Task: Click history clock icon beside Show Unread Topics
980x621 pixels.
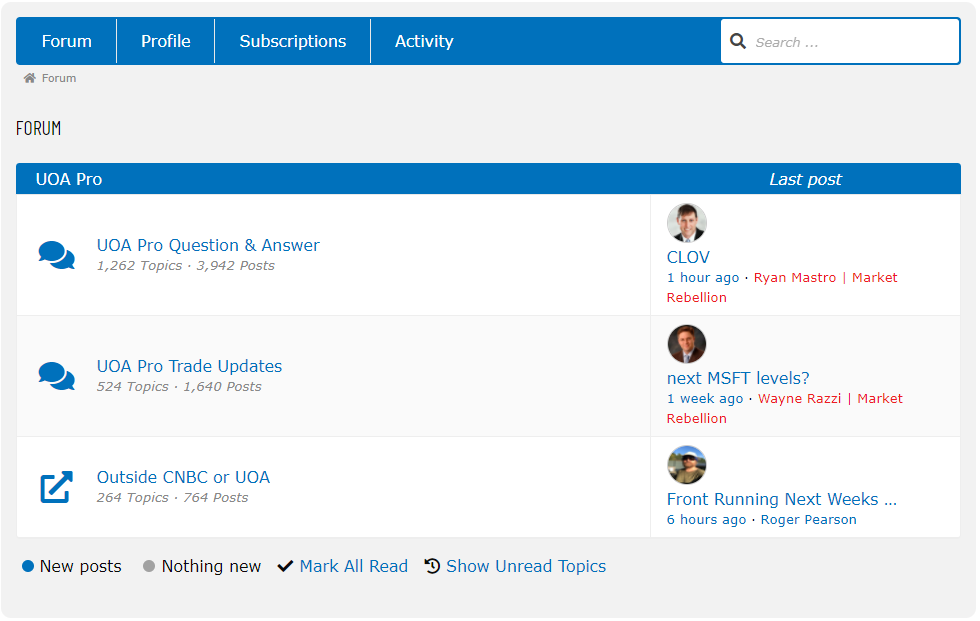Action: pos(432,565)
